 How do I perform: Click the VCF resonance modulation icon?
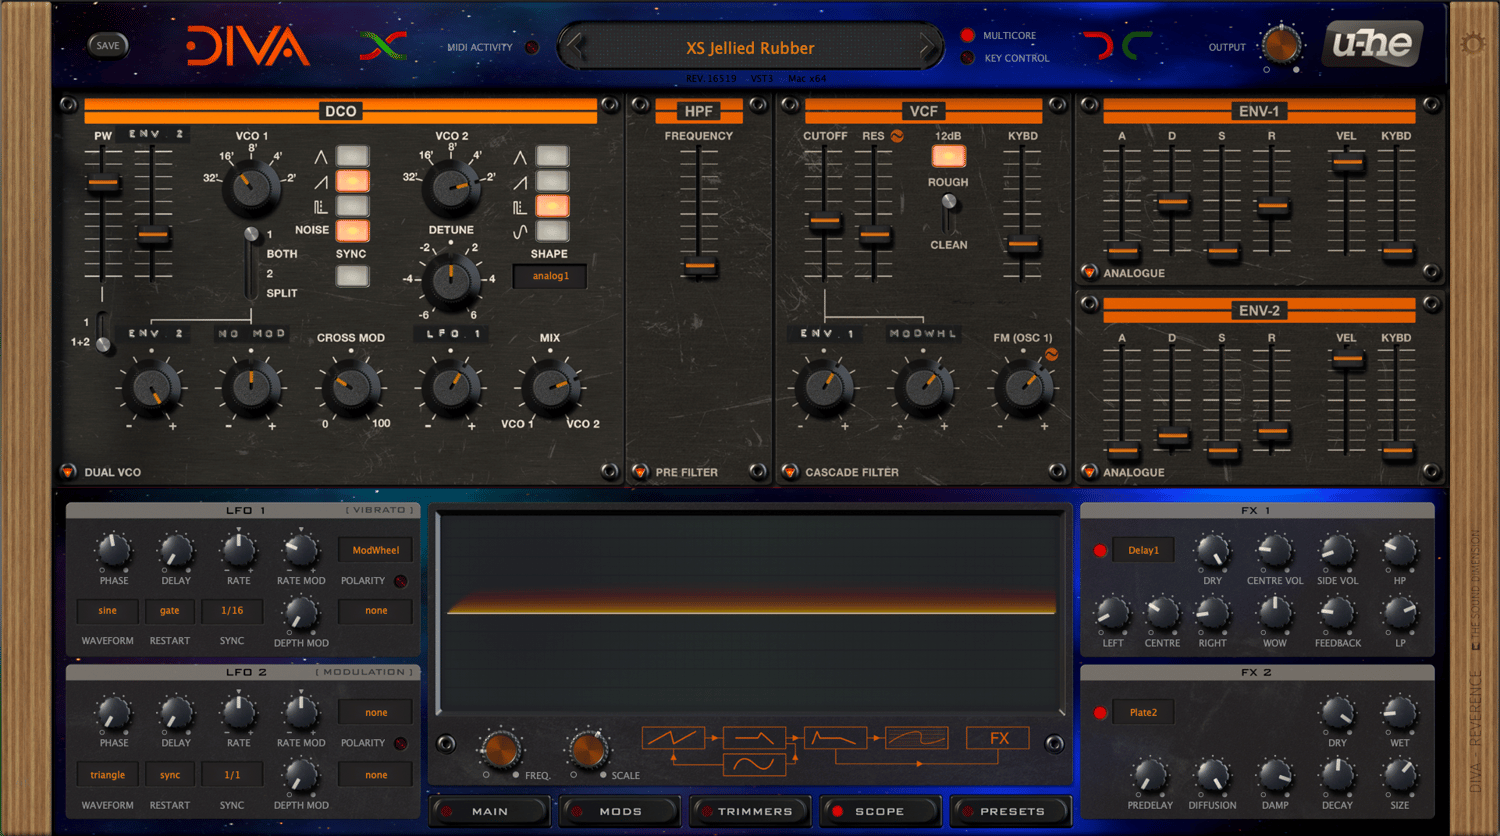click(897, 136)
